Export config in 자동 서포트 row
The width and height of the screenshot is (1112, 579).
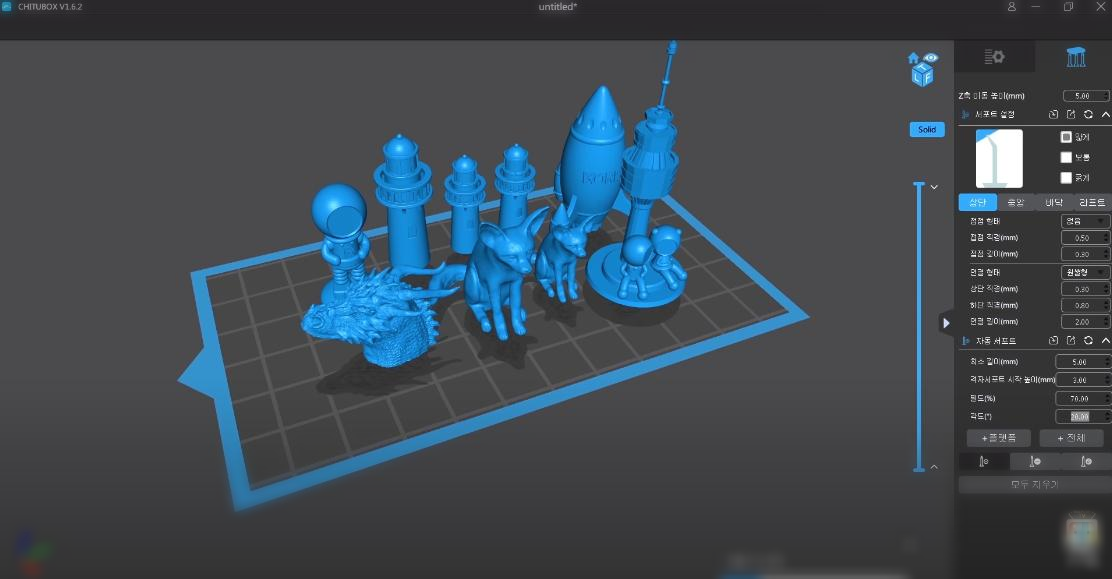click(x=1071, y=341)
